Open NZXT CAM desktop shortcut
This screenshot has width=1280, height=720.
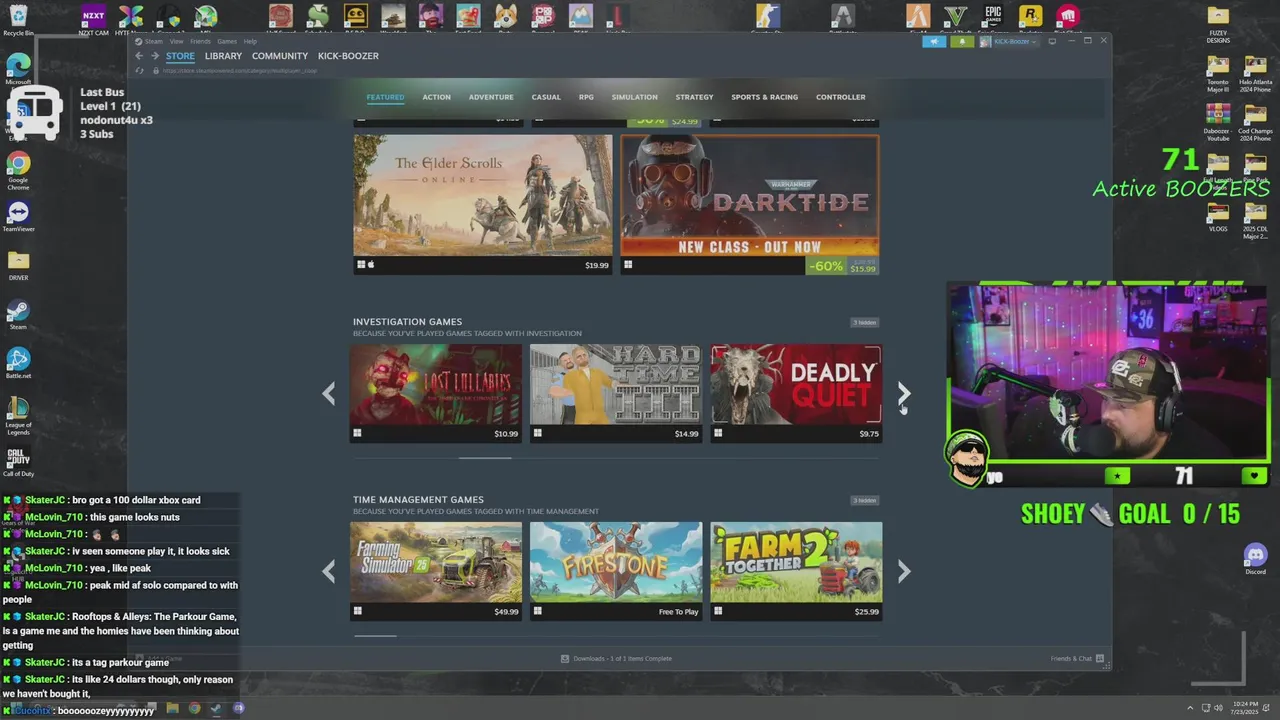pyautogui.click(x=93, y=20)
